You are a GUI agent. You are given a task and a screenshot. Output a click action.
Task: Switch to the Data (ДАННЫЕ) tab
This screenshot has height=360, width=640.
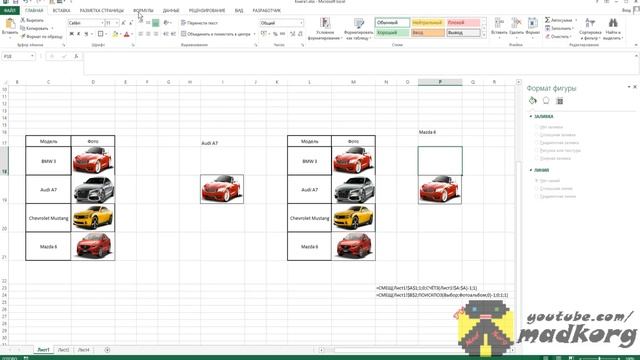click(171, 11)
